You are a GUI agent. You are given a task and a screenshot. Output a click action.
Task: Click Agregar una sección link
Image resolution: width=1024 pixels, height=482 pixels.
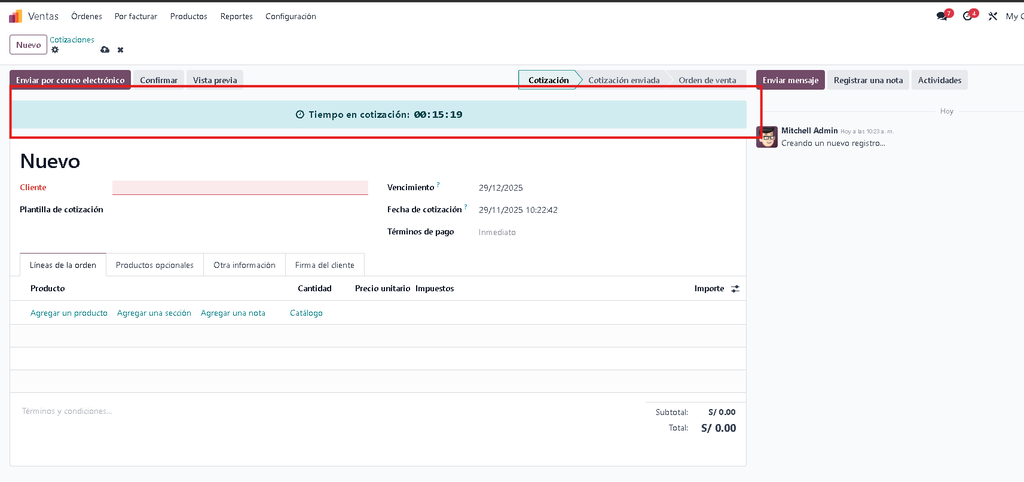click(x=154, y=313)
